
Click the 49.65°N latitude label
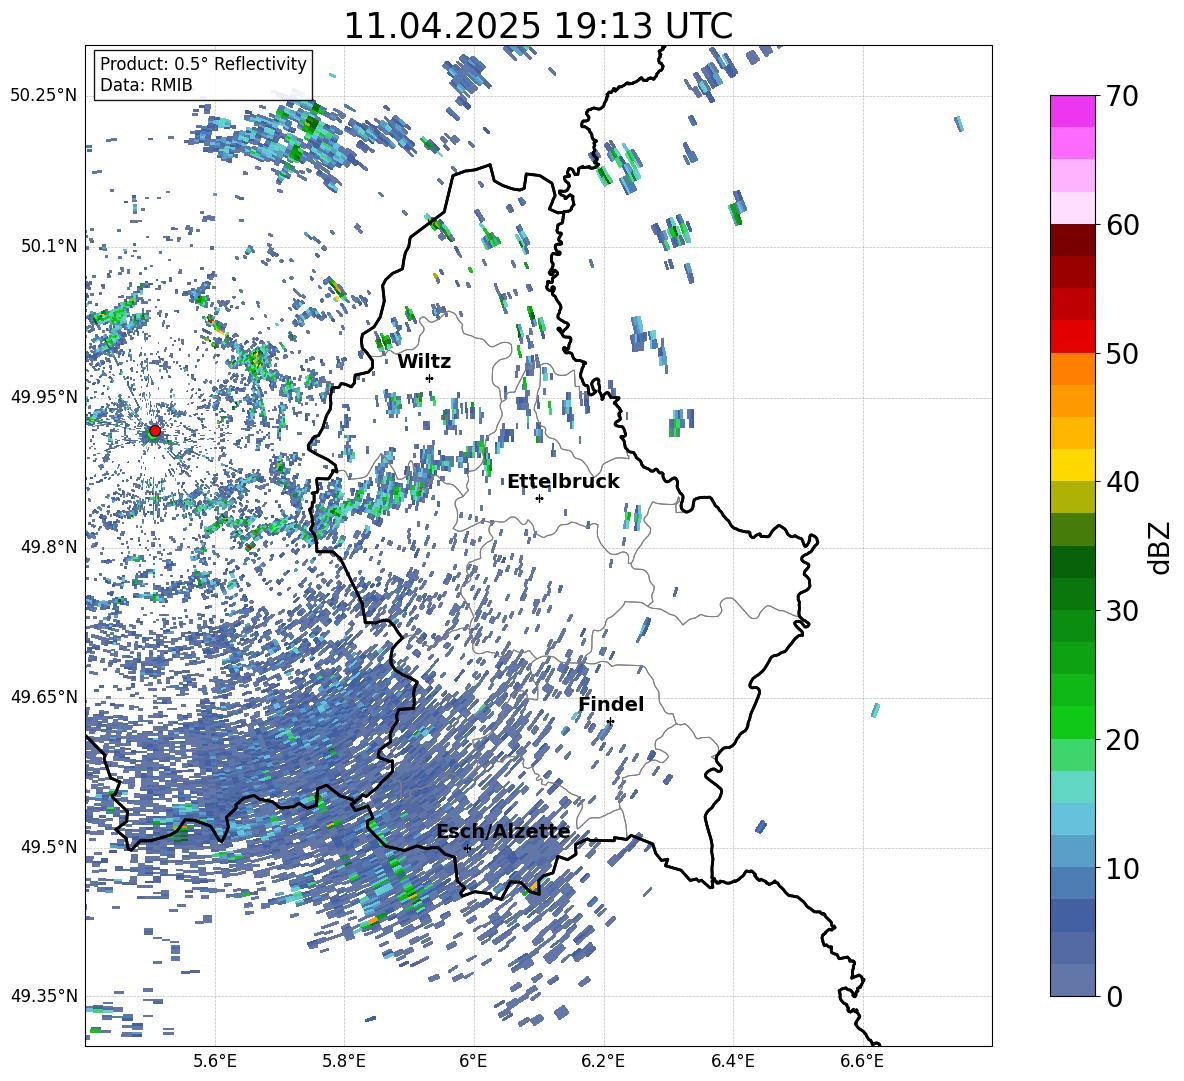[44, 696]
